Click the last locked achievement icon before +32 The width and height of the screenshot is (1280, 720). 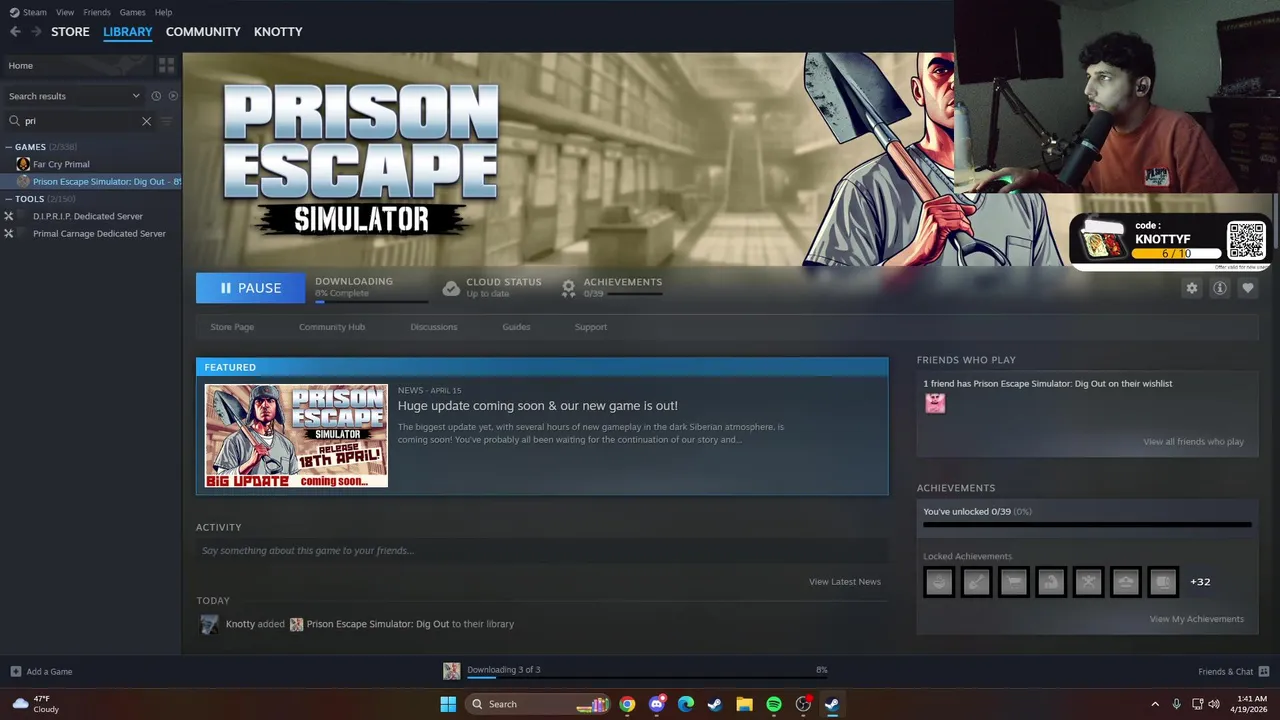tap(1163, 581)
